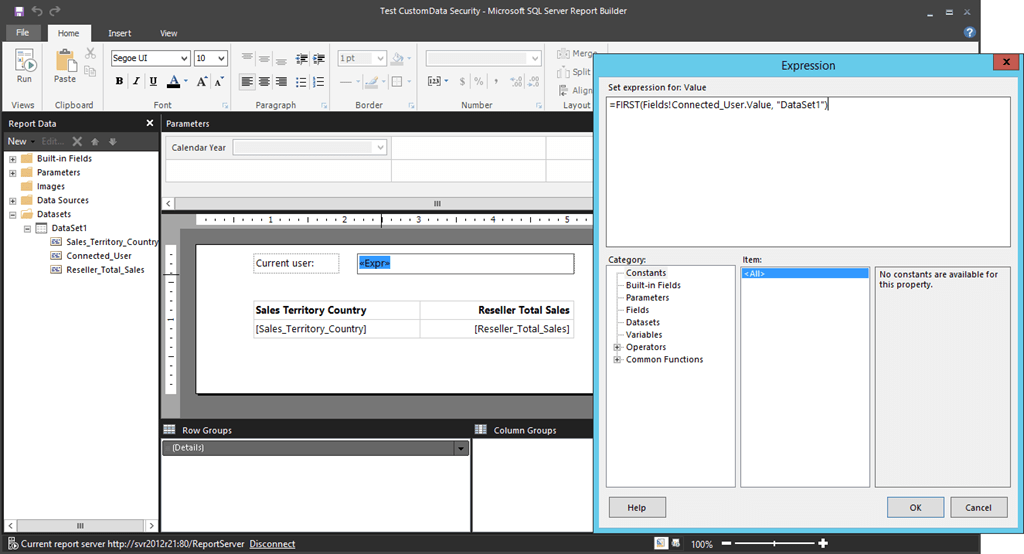Image resolution: width=1024 pixels, height=554 pixels.
Task: Click the Bullets list icon
Action: [301, 82]
